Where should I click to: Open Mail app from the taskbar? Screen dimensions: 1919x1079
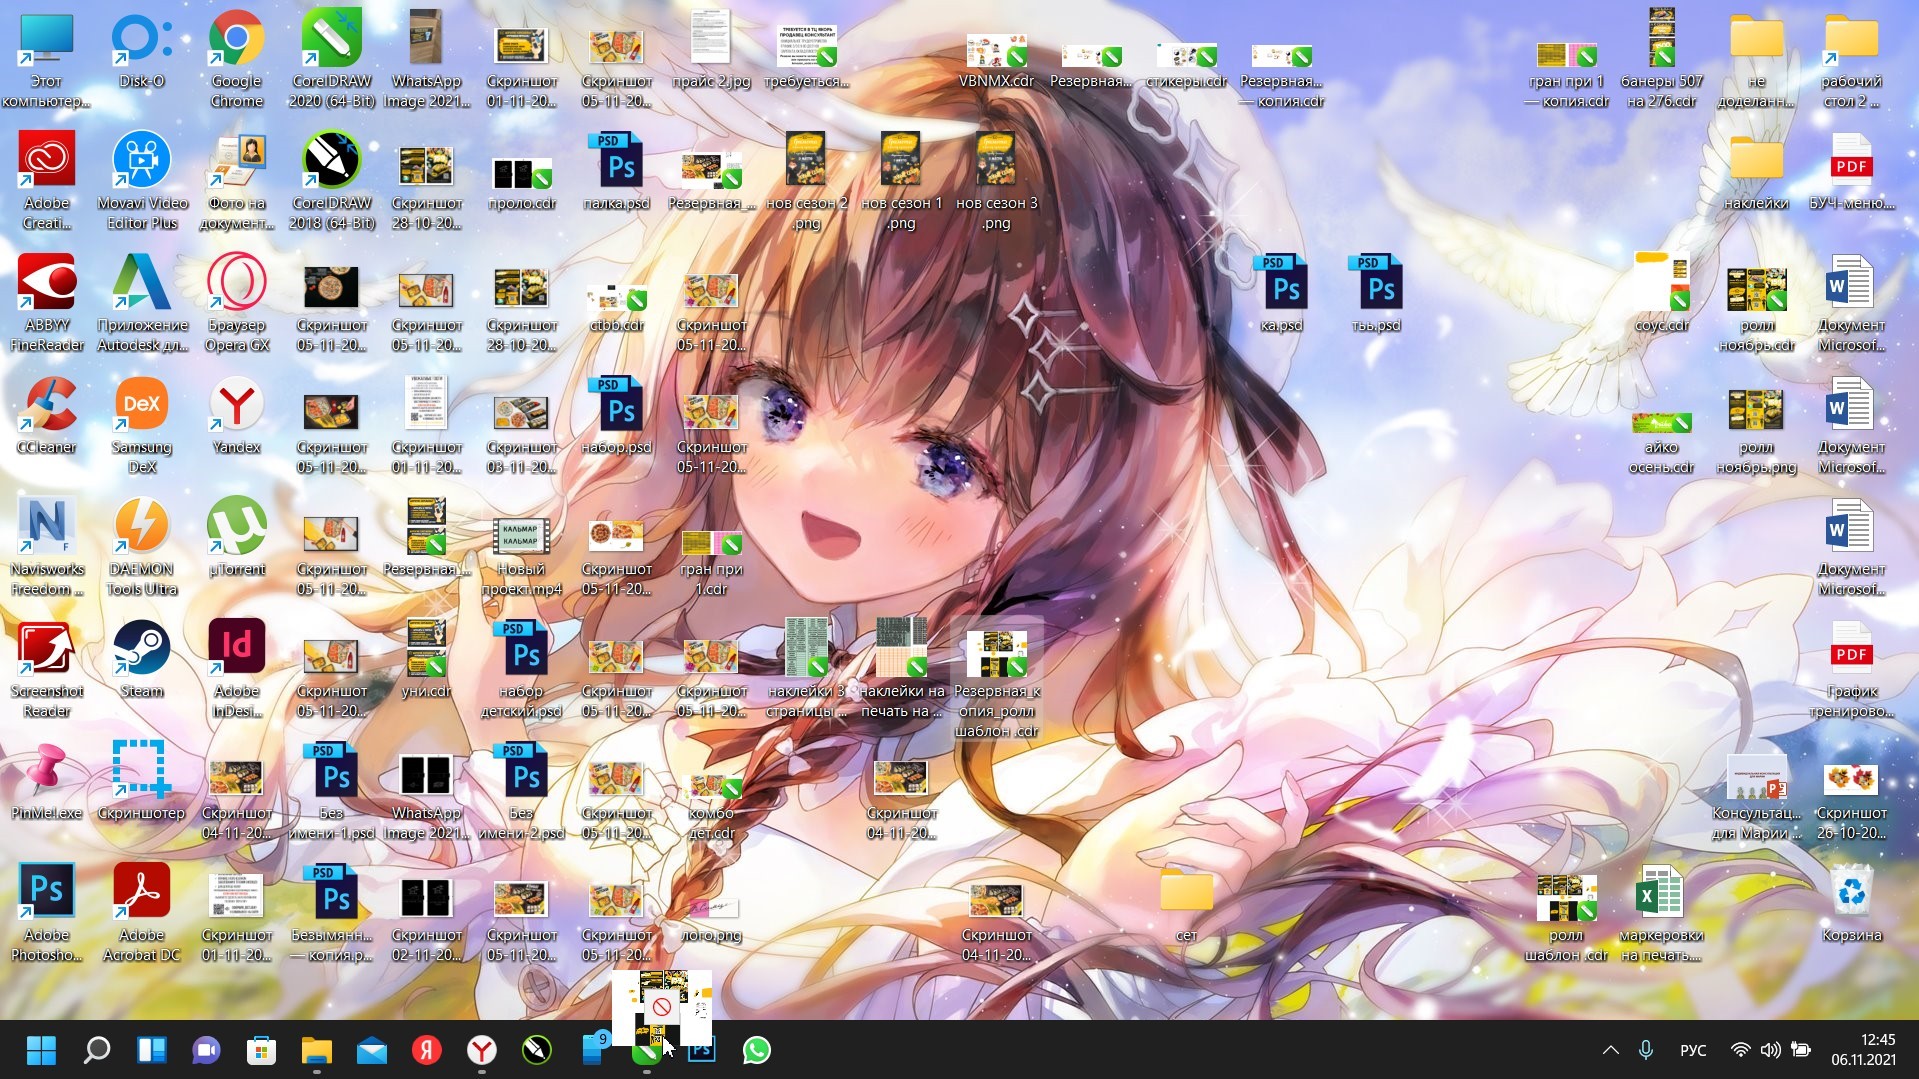(371, 1050)
